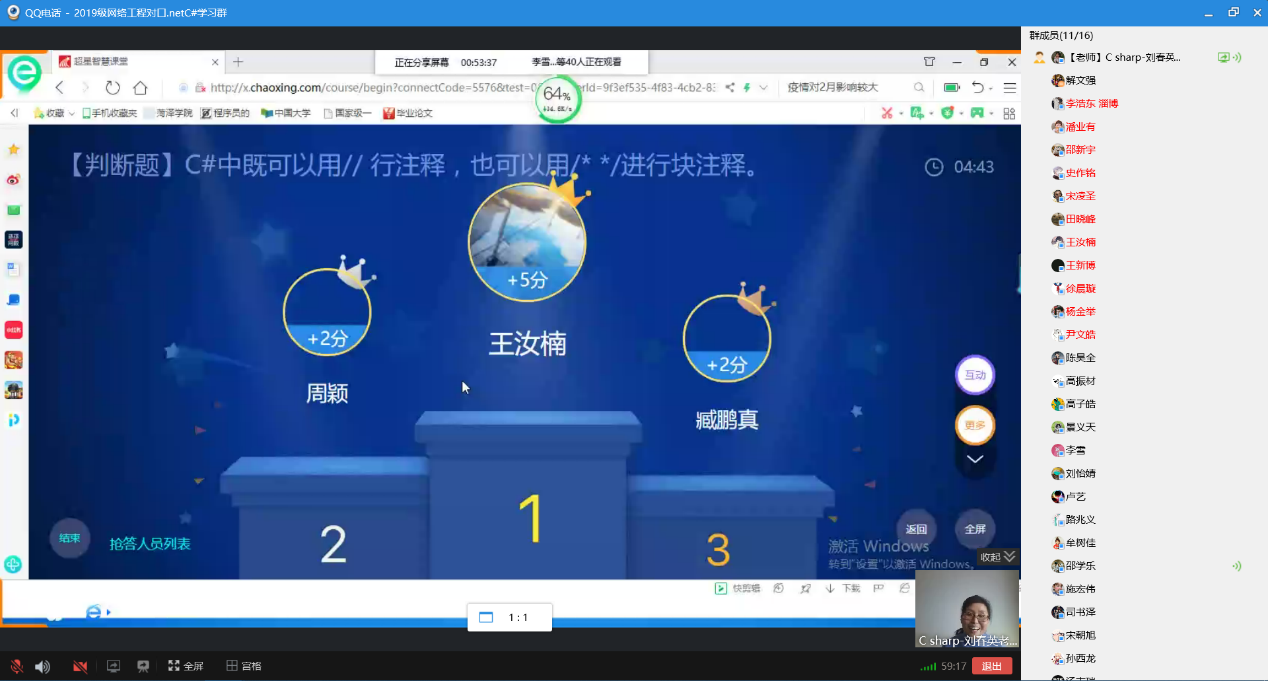This screenshot has width=1268, height=681.
Task: Expand the down chevron below 更多
Action: (974, 459)
